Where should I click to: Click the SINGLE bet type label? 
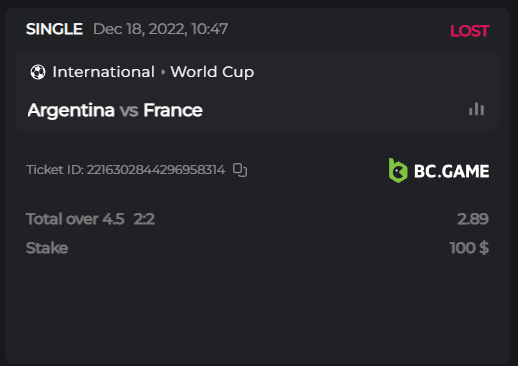pos(55,29)
